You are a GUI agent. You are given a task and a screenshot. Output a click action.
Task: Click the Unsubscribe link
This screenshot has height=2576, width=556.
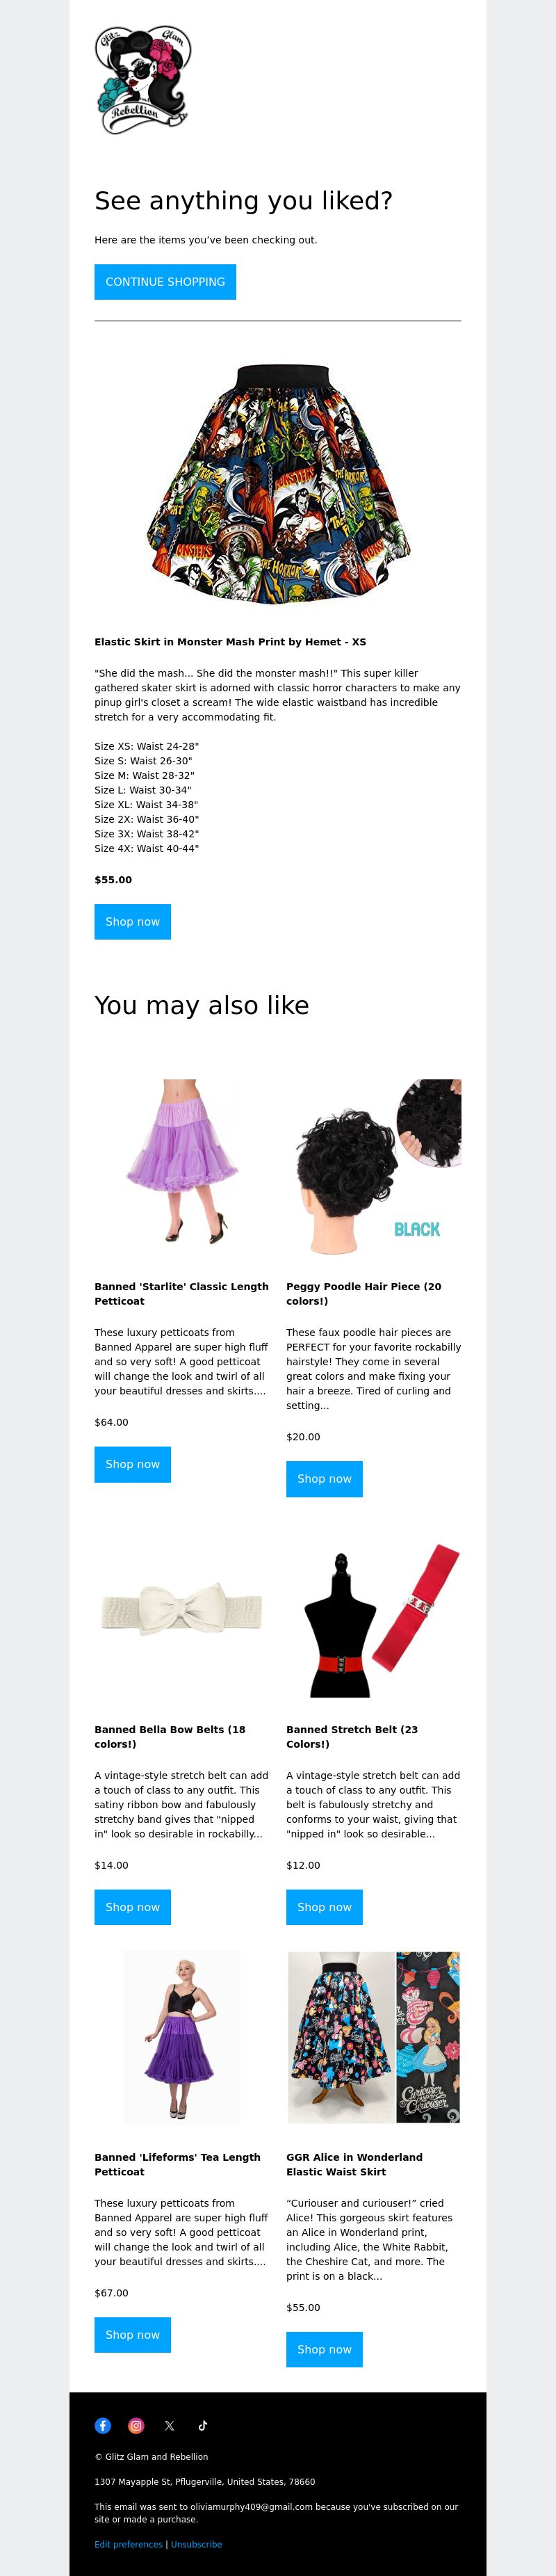coord(197,2544)
